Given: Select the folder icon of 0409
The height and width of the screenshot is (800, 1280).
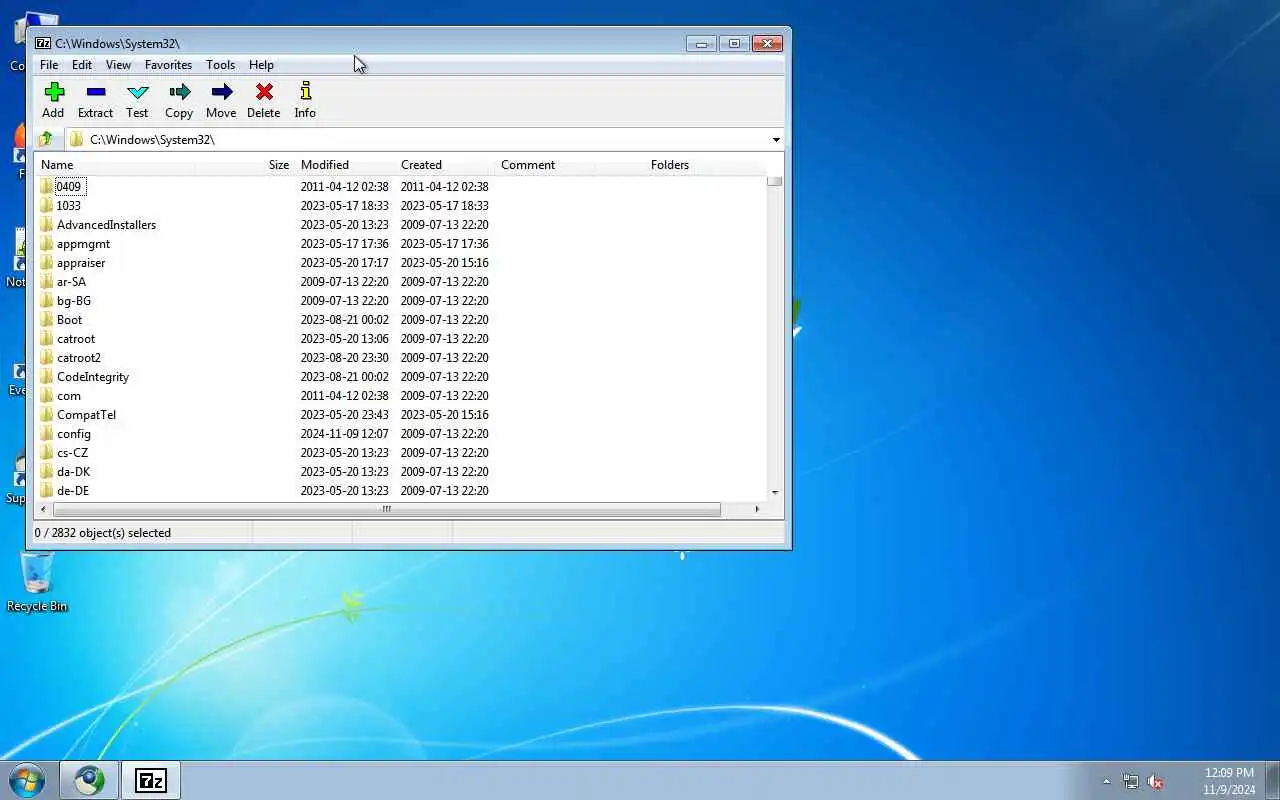Looking at the screenshot, I should tap(47, 186).
